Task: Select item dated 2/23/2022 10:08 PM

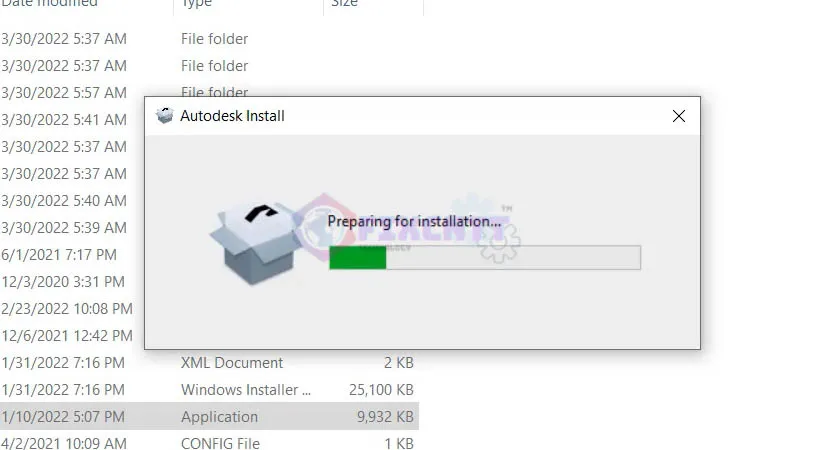Action: pos(67,309)
